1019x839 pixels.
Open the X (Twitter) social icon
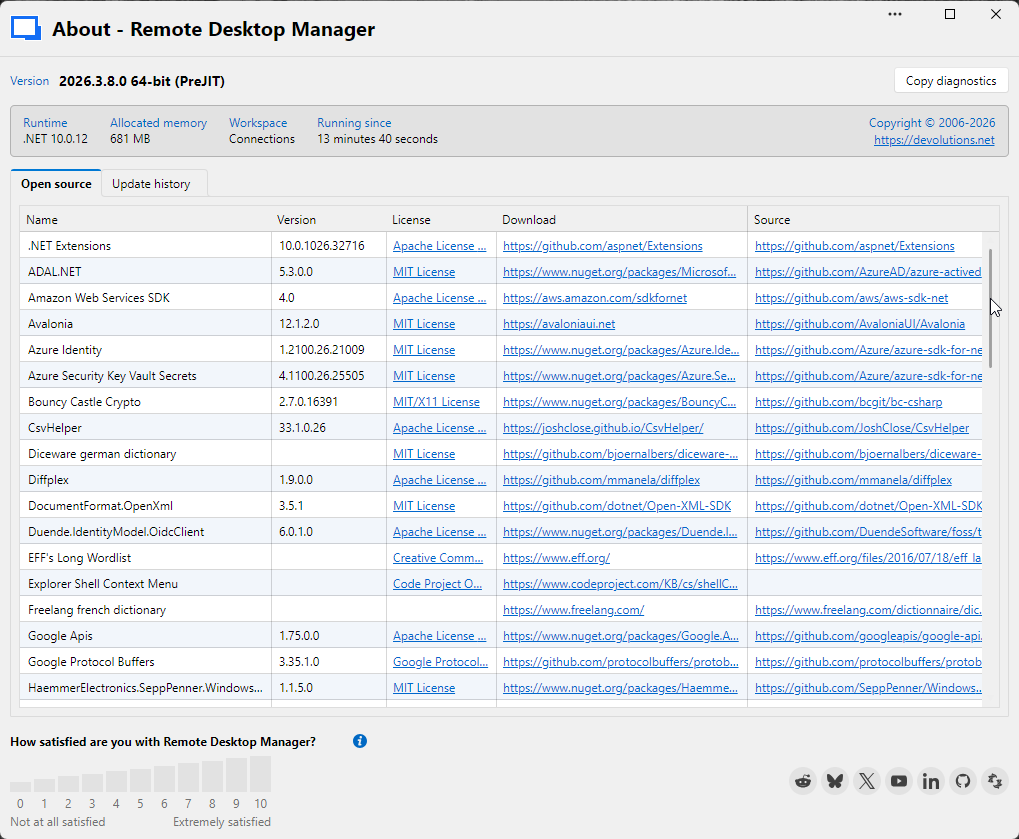click(x=867, y=781)
